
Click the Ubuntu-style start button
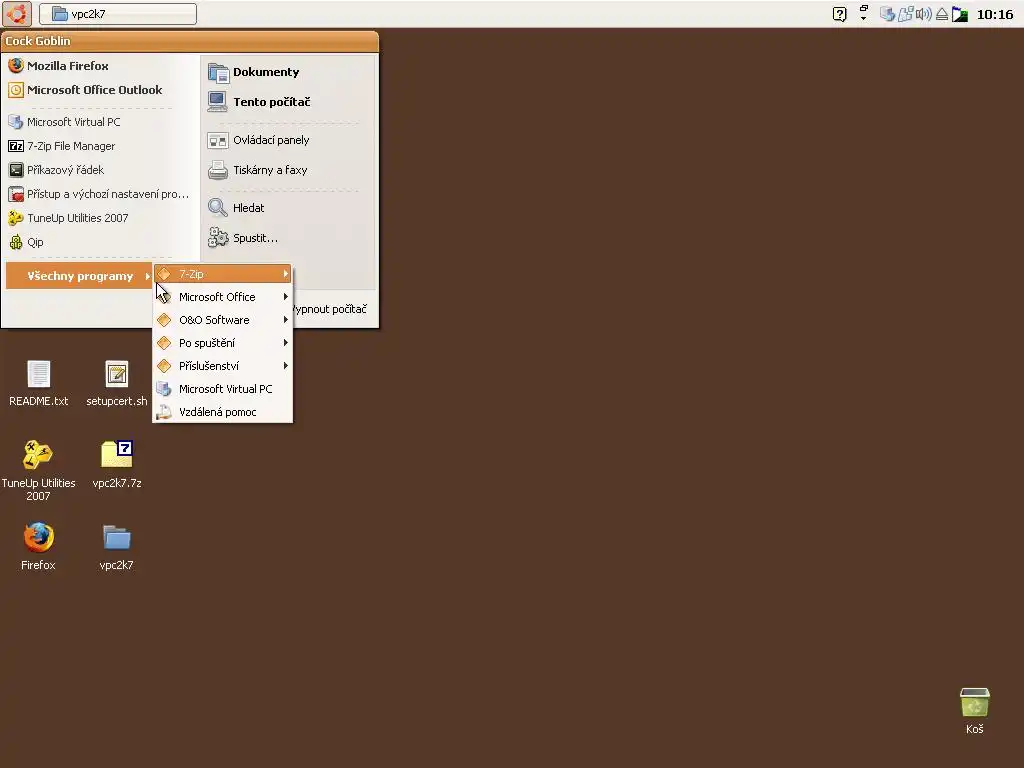pyautogui.click(x=16, y=14)
